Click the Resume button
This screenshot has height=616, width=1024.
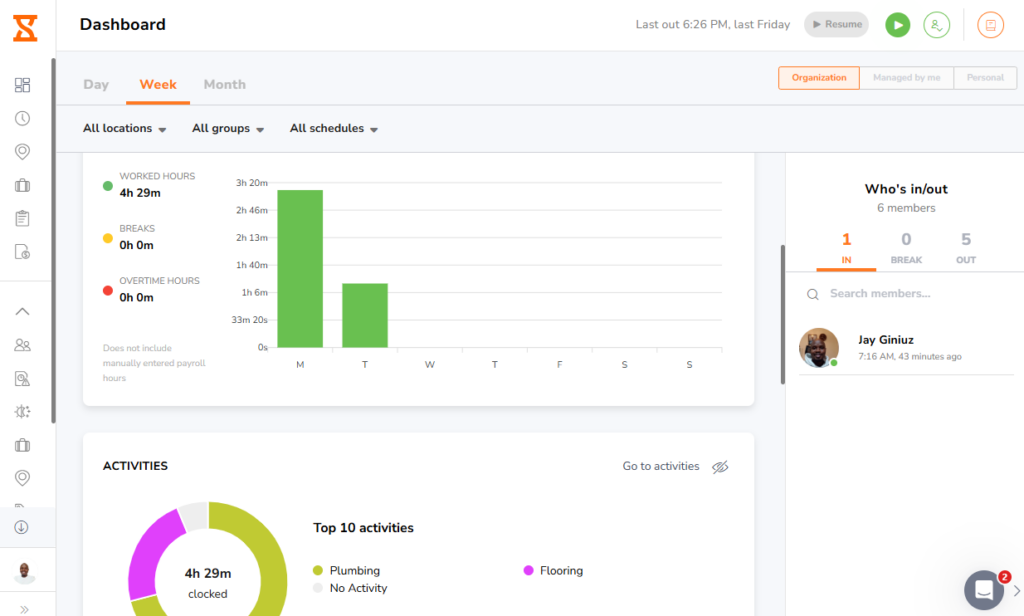pyautogui.click(x=836, y=24)
